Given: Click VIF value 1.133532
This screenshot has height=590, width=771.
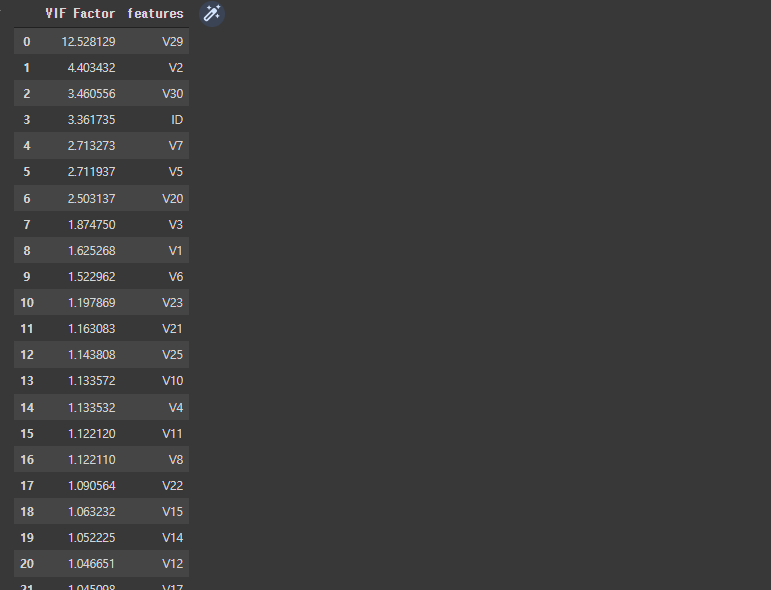Looking at the screenshot, I should [91, 408].
